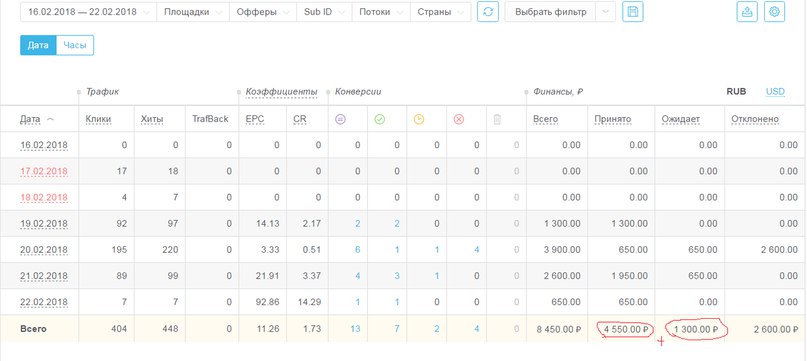Click the trash column icon
This screenshot has height=361, width=807.
pos(497,119)
